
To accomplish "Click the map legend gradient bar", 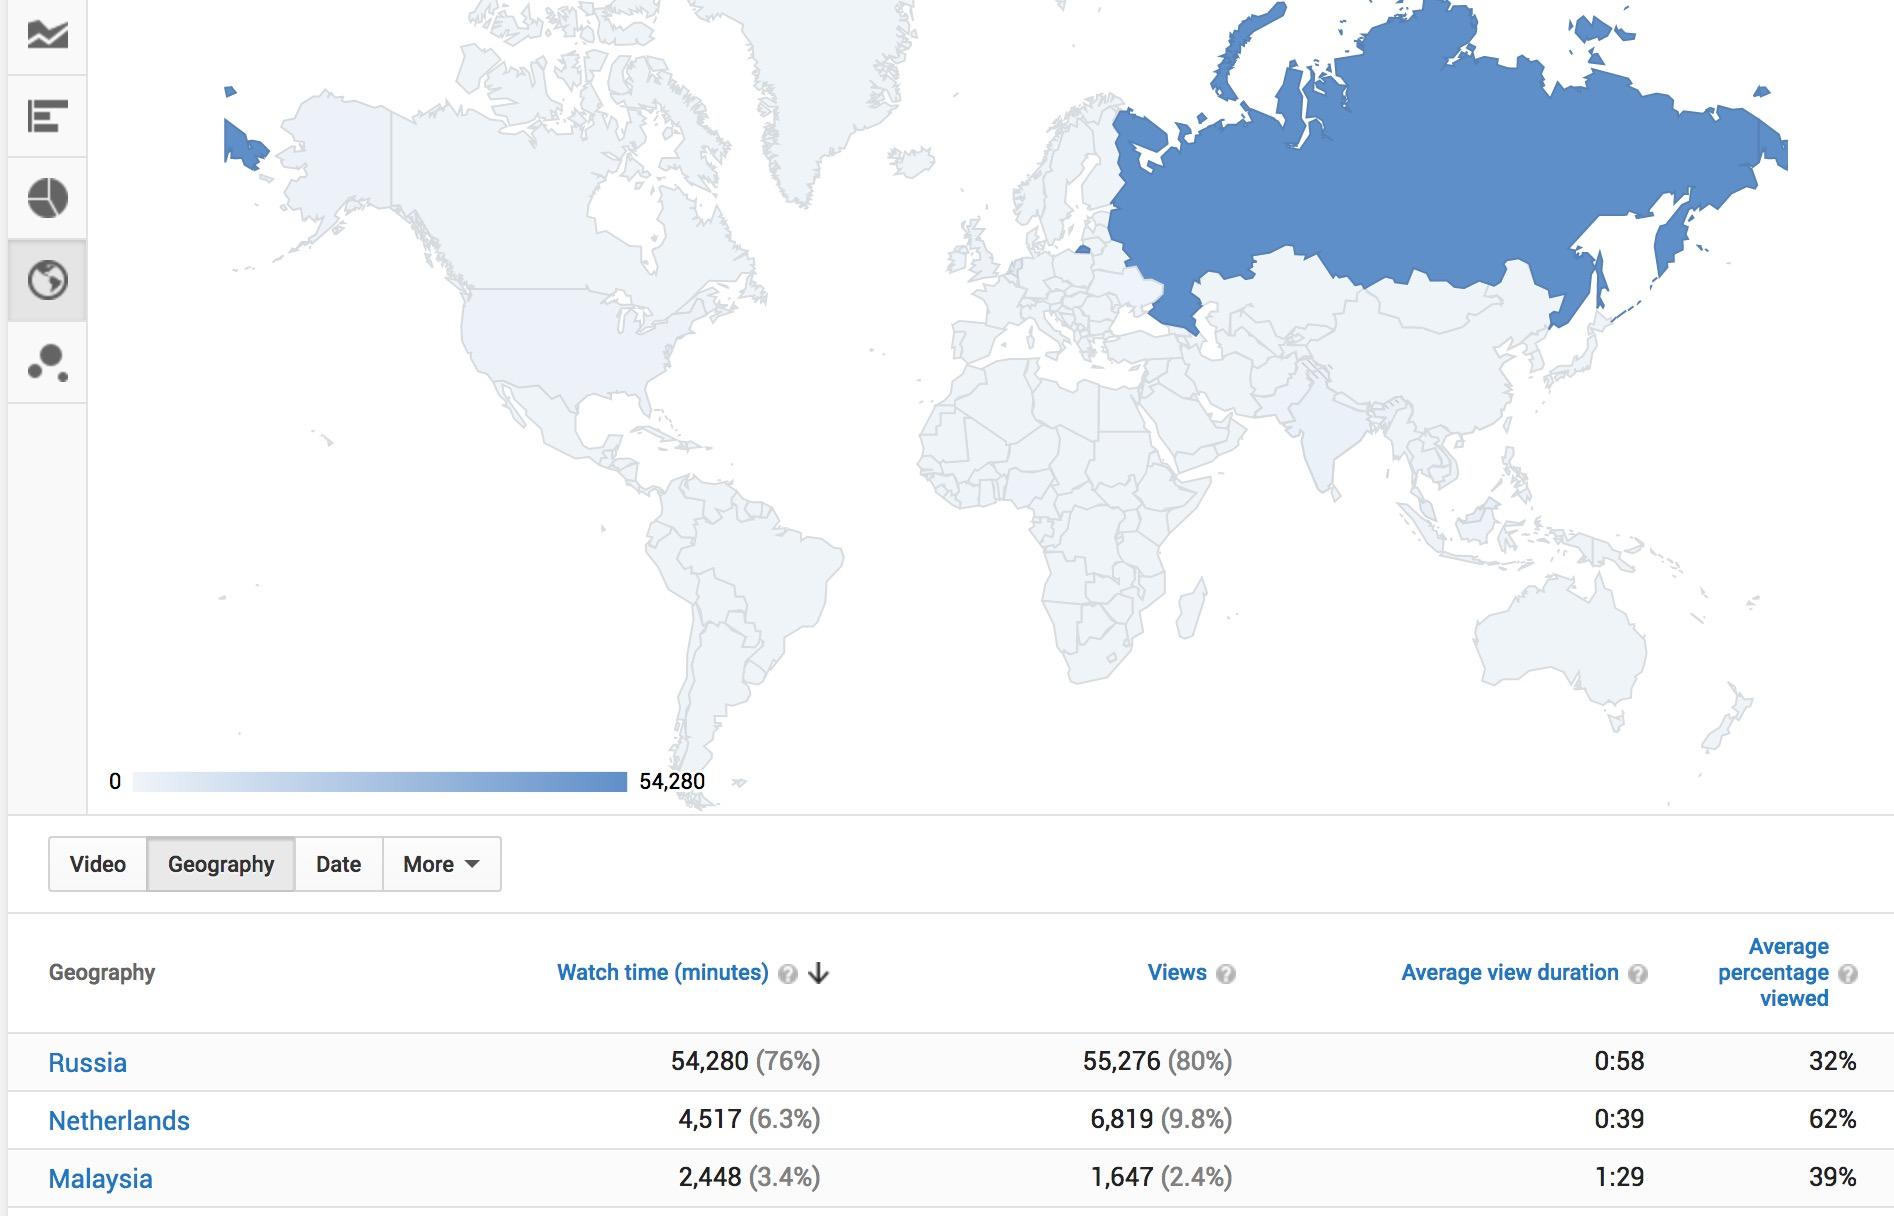I will pyautogui.click(x=379, y=782).
